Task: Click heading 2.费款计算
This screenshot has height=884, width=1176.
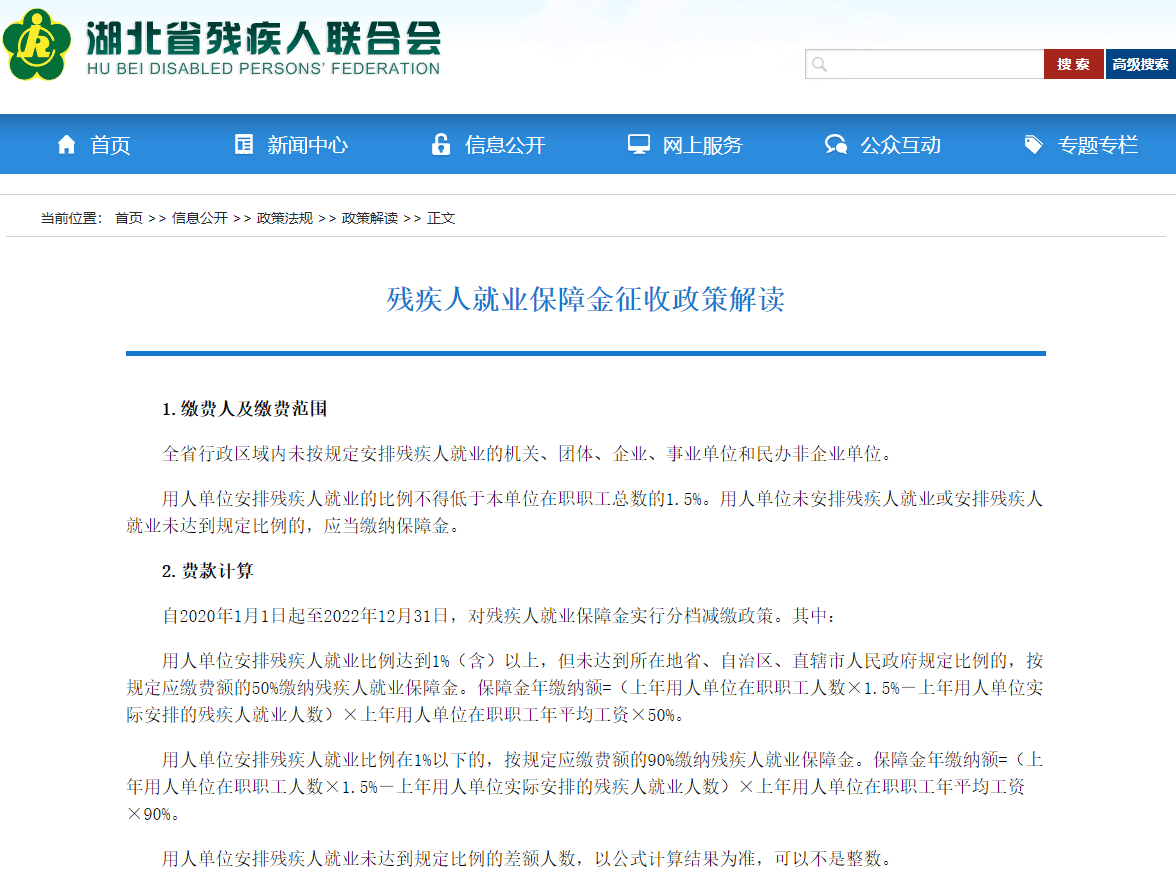Action: [208, 571]
